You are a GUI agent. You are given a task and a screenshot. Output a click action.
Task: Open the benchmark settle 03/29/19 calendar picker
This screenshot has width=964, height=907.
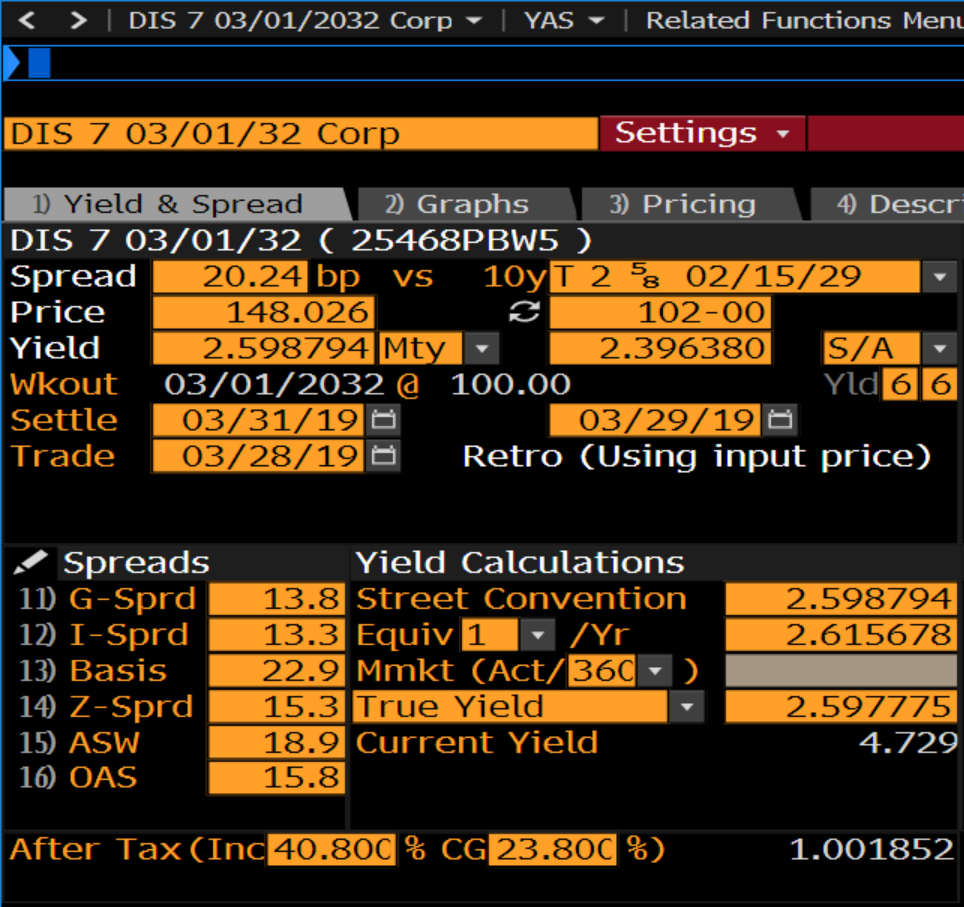[x=780, y=420]
